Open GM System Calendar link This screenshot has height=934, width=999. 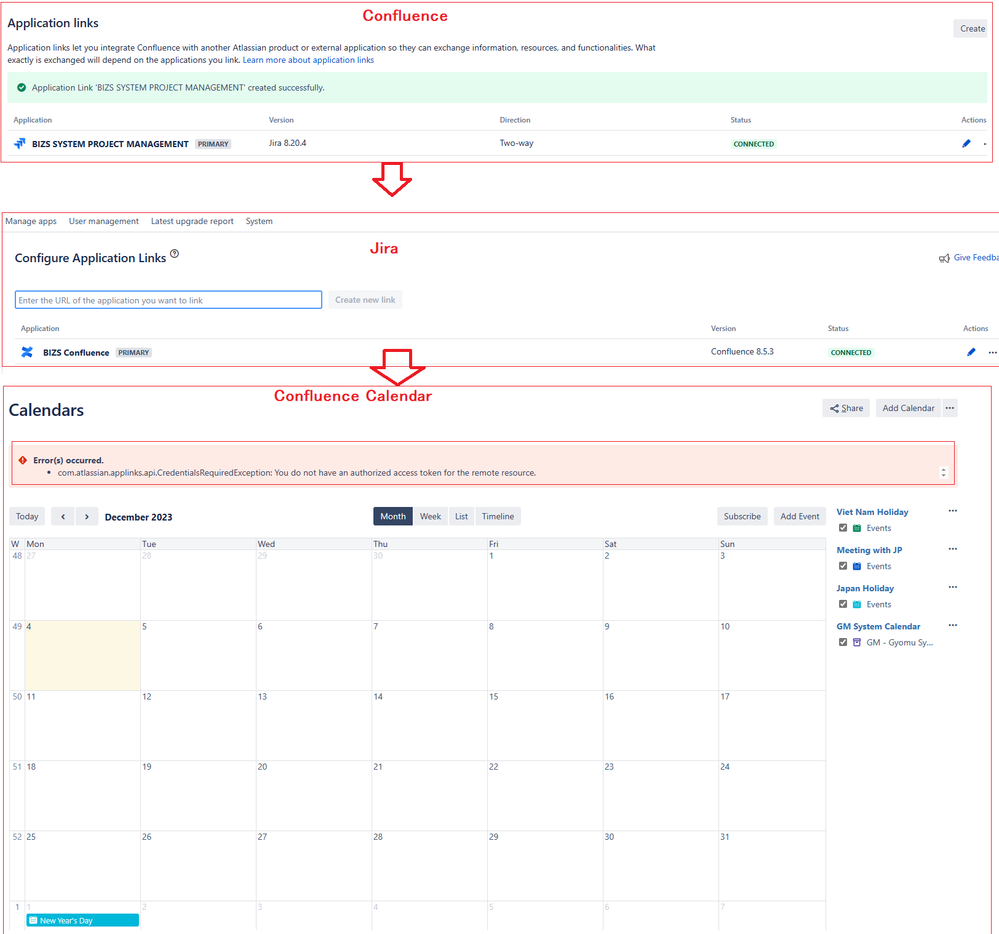pyautogui.click(x=878, y=626)
